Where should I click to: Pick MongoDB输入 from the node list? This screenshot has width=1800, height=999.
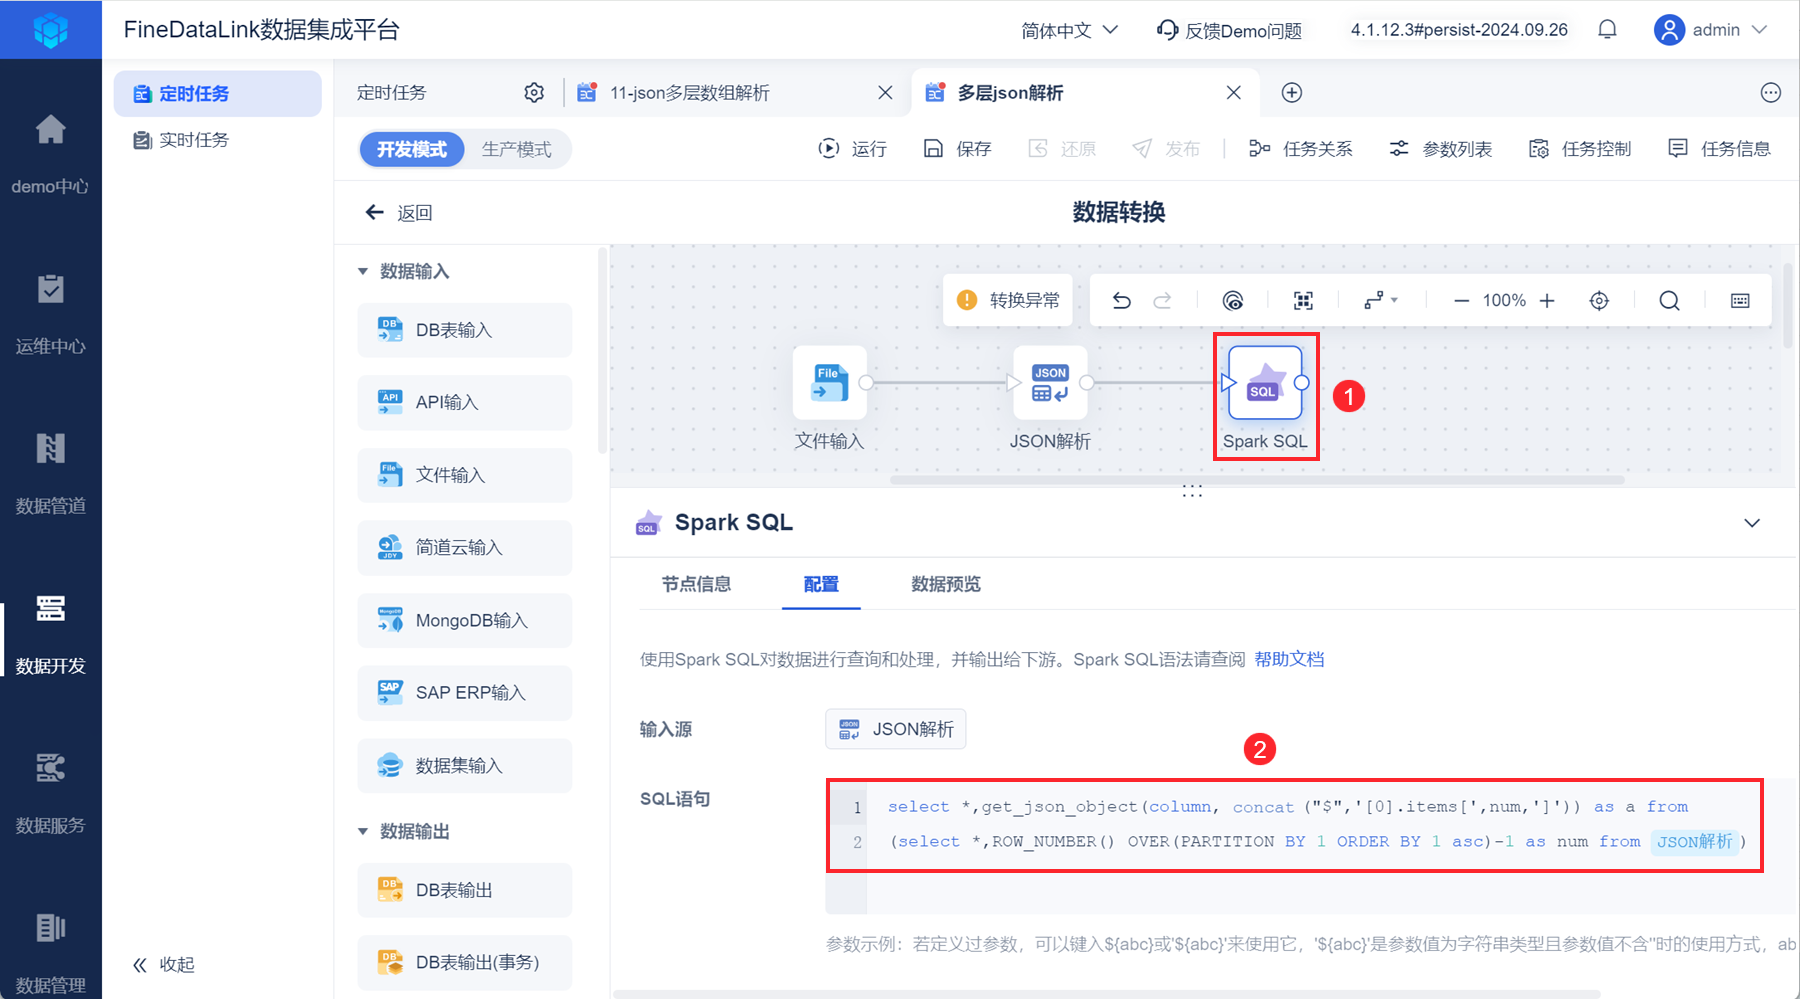coord(465,621)
